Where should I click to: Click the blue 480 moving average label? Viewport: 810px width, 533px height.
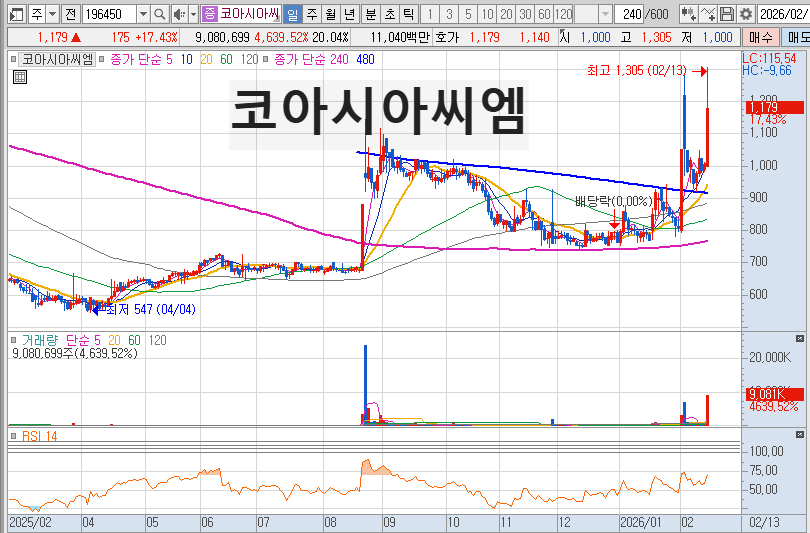pos(365,59)
